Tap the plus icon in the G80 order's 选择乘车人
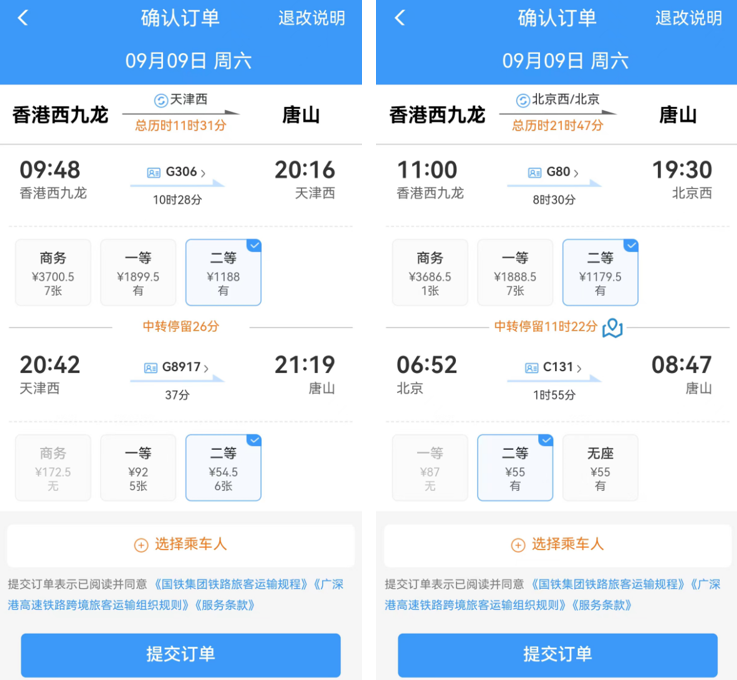 click(517, 545)
